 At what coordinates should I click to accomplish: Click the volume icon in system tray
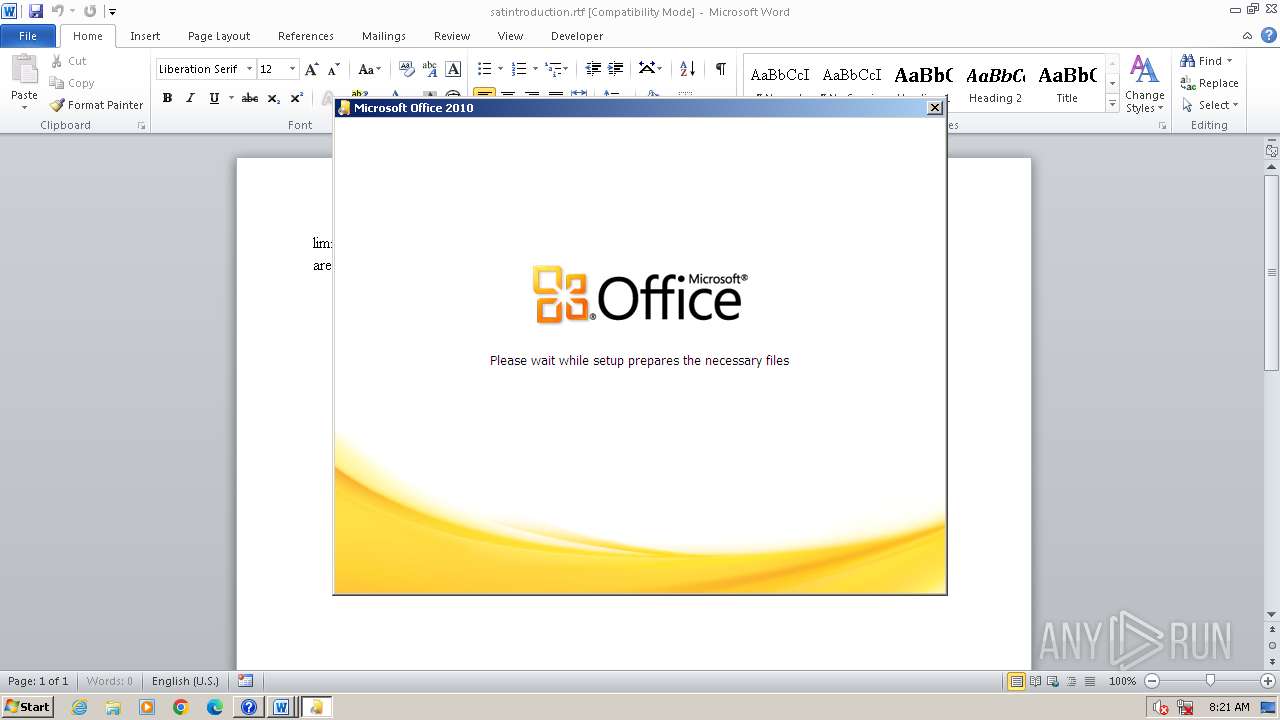click(x=1161, y=707)
